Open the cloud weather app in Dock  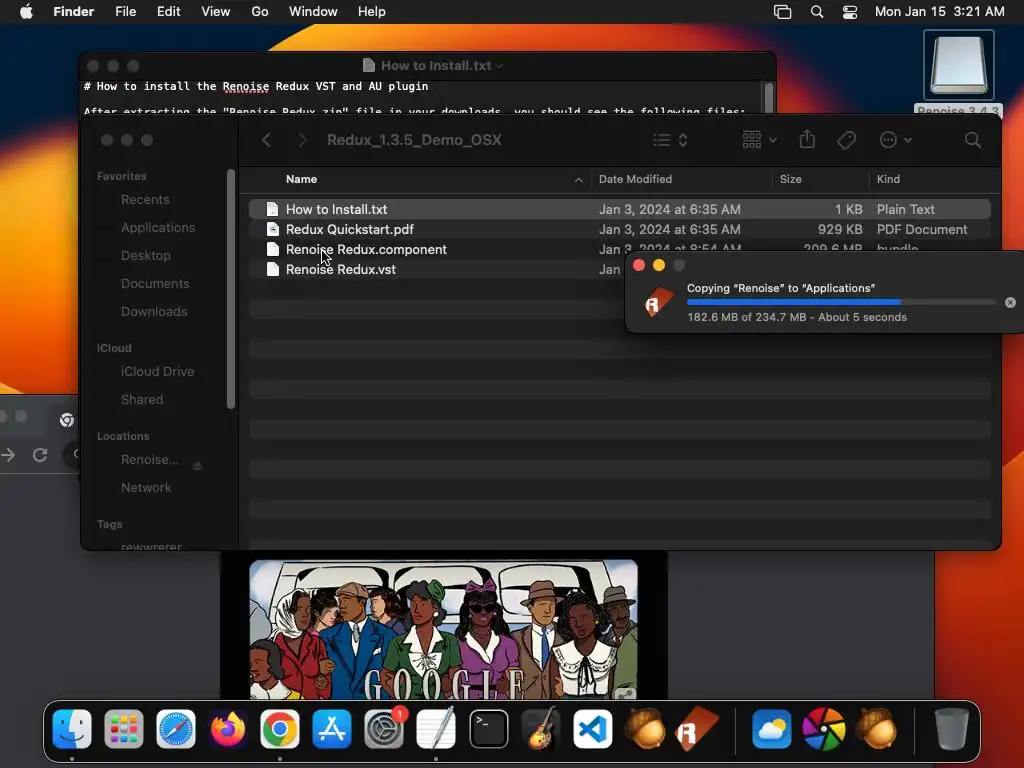pyautogui.click(x=771, y=729)
